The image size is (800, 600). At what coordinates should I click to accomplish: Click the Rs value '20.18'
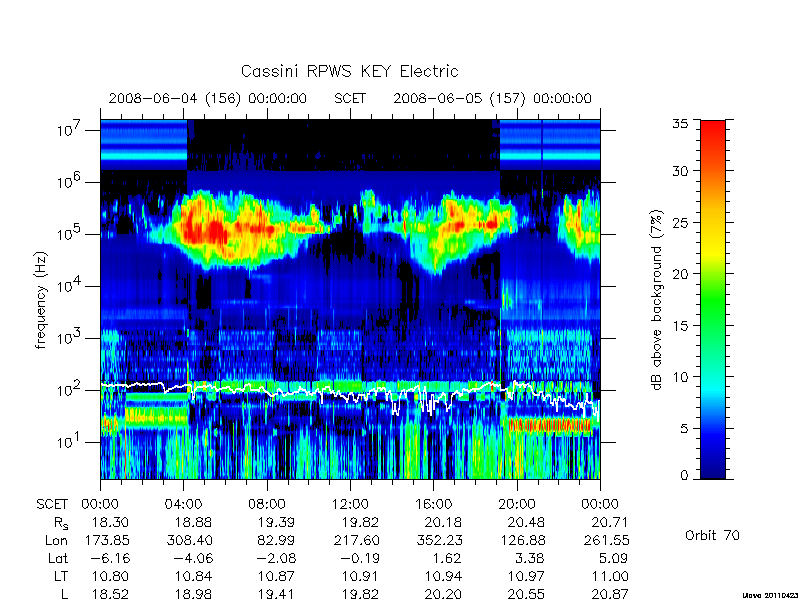coord(443,522)
